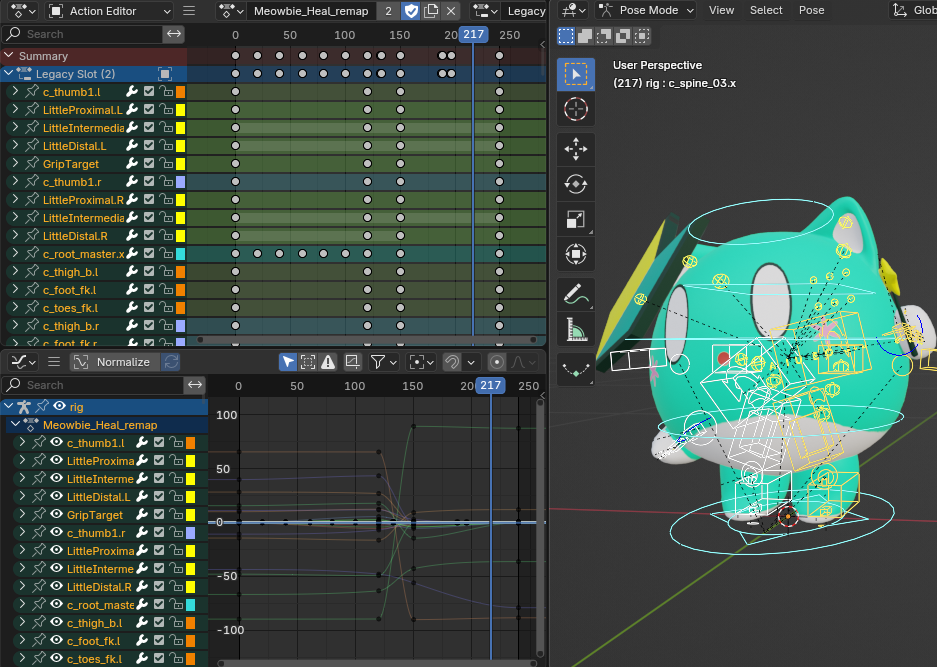Toggle the checkbox on Action Editor LittleDistal.L channel
Screen dimensions: 937x667
[x=149, y=145]
